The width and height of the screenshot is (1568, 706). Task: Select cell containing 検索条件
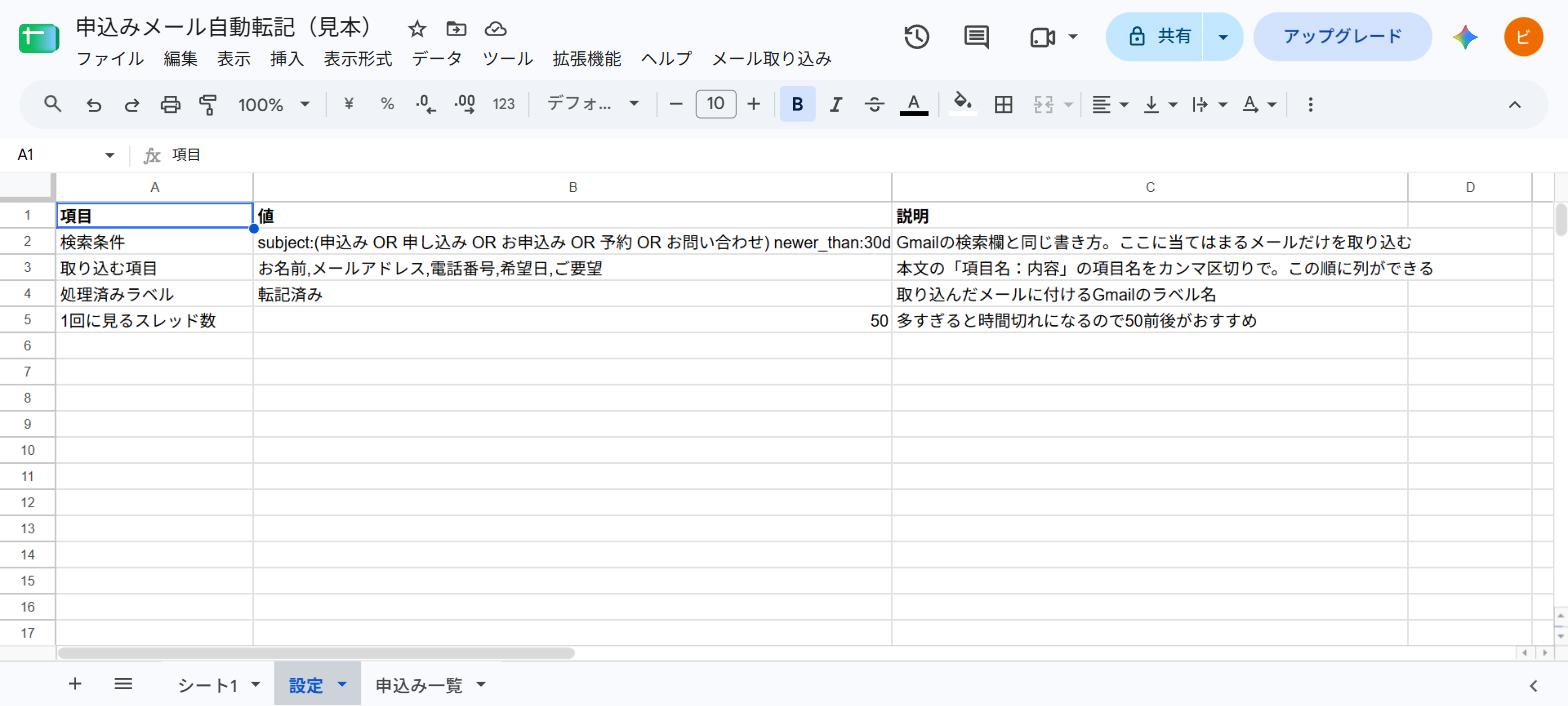154,242
